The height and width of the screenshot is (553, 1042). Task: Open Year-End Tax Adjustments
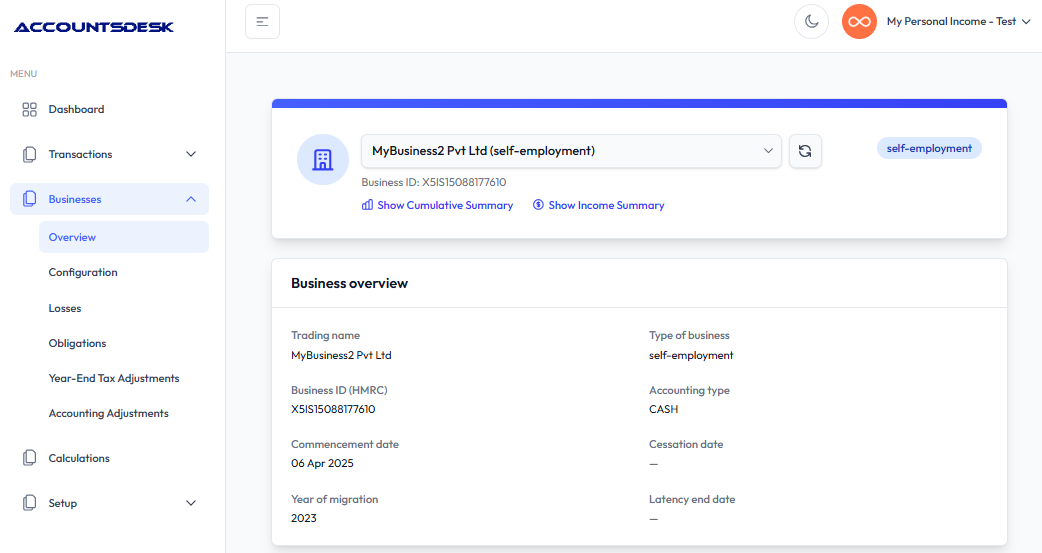[x=114, y=378]
